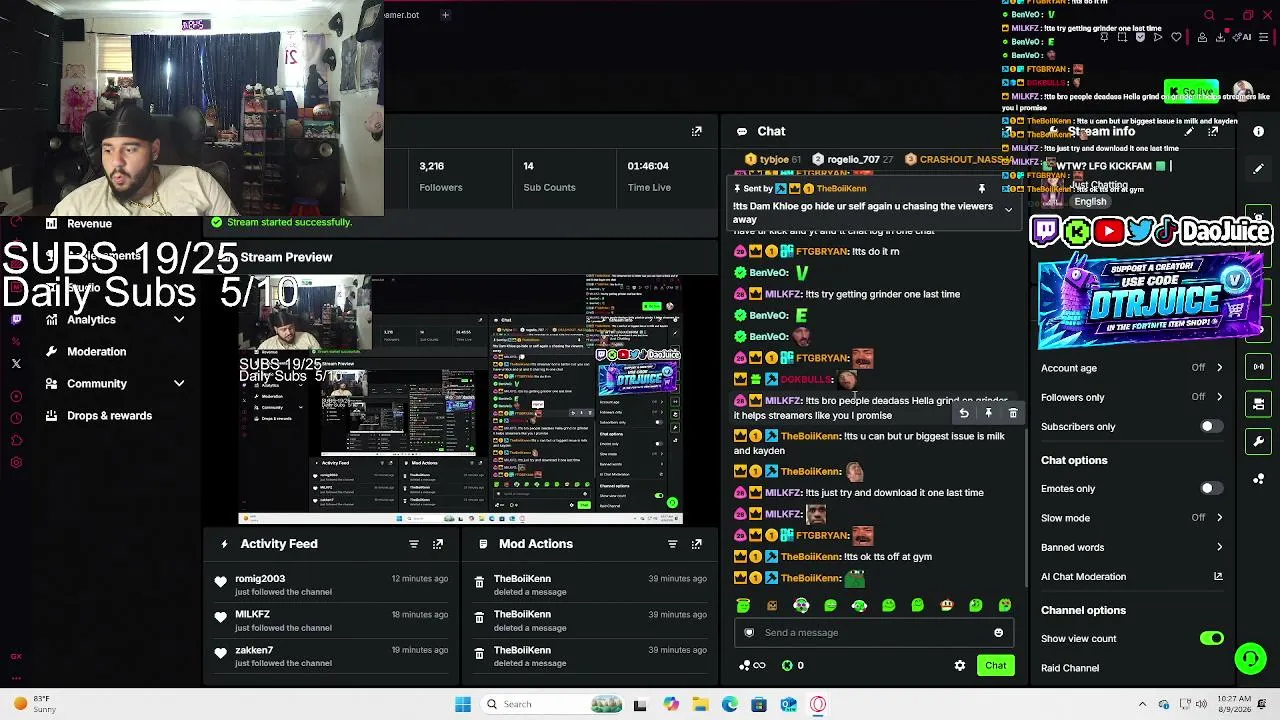1280x720 pixels.
Task: Show hidden system tray icons
Action: click(x=1142, y=704)
